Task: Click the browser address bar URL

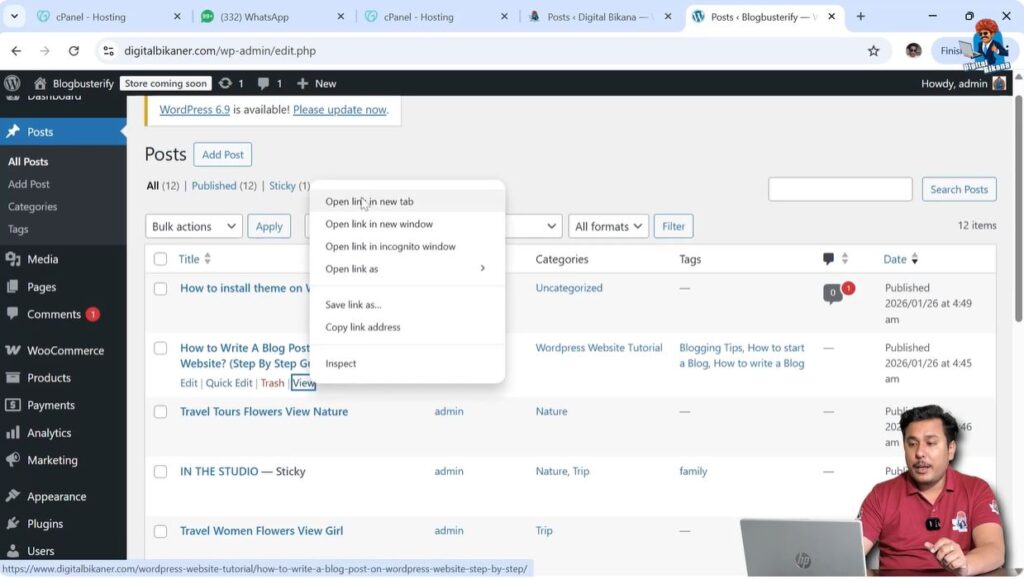Action: 220,51
